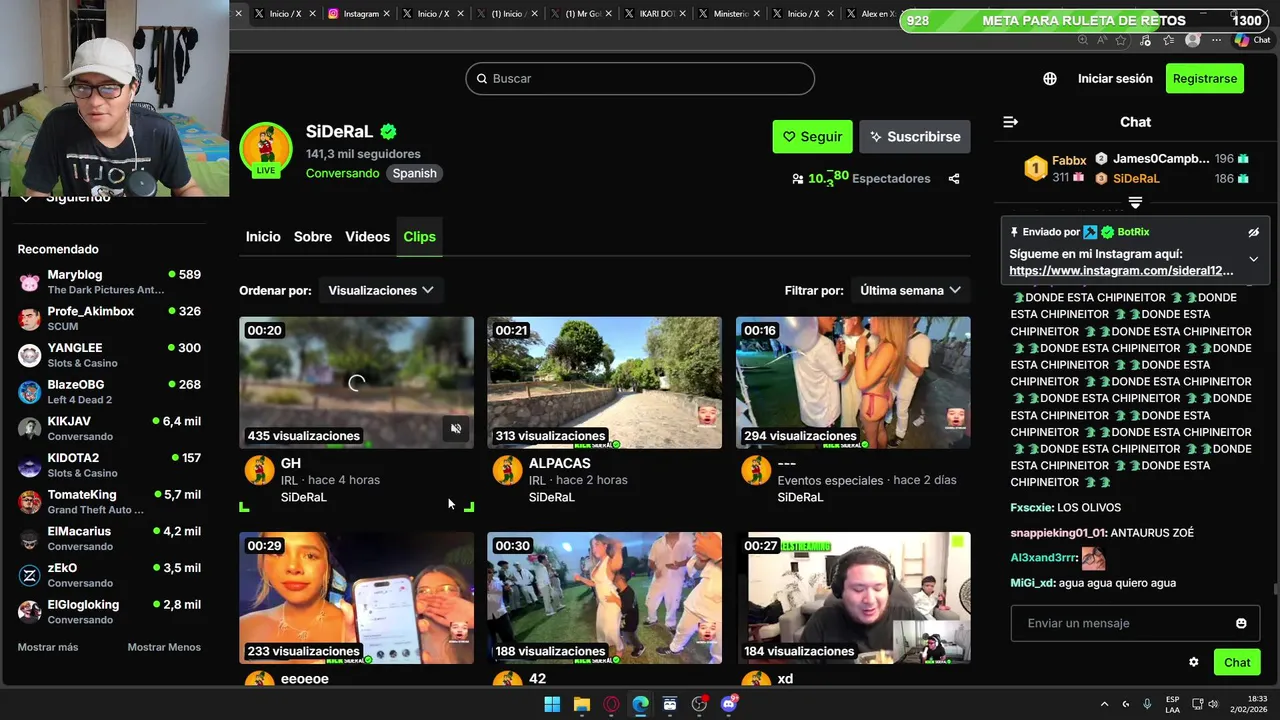Click the Spanish language tag

click(414, 173)
